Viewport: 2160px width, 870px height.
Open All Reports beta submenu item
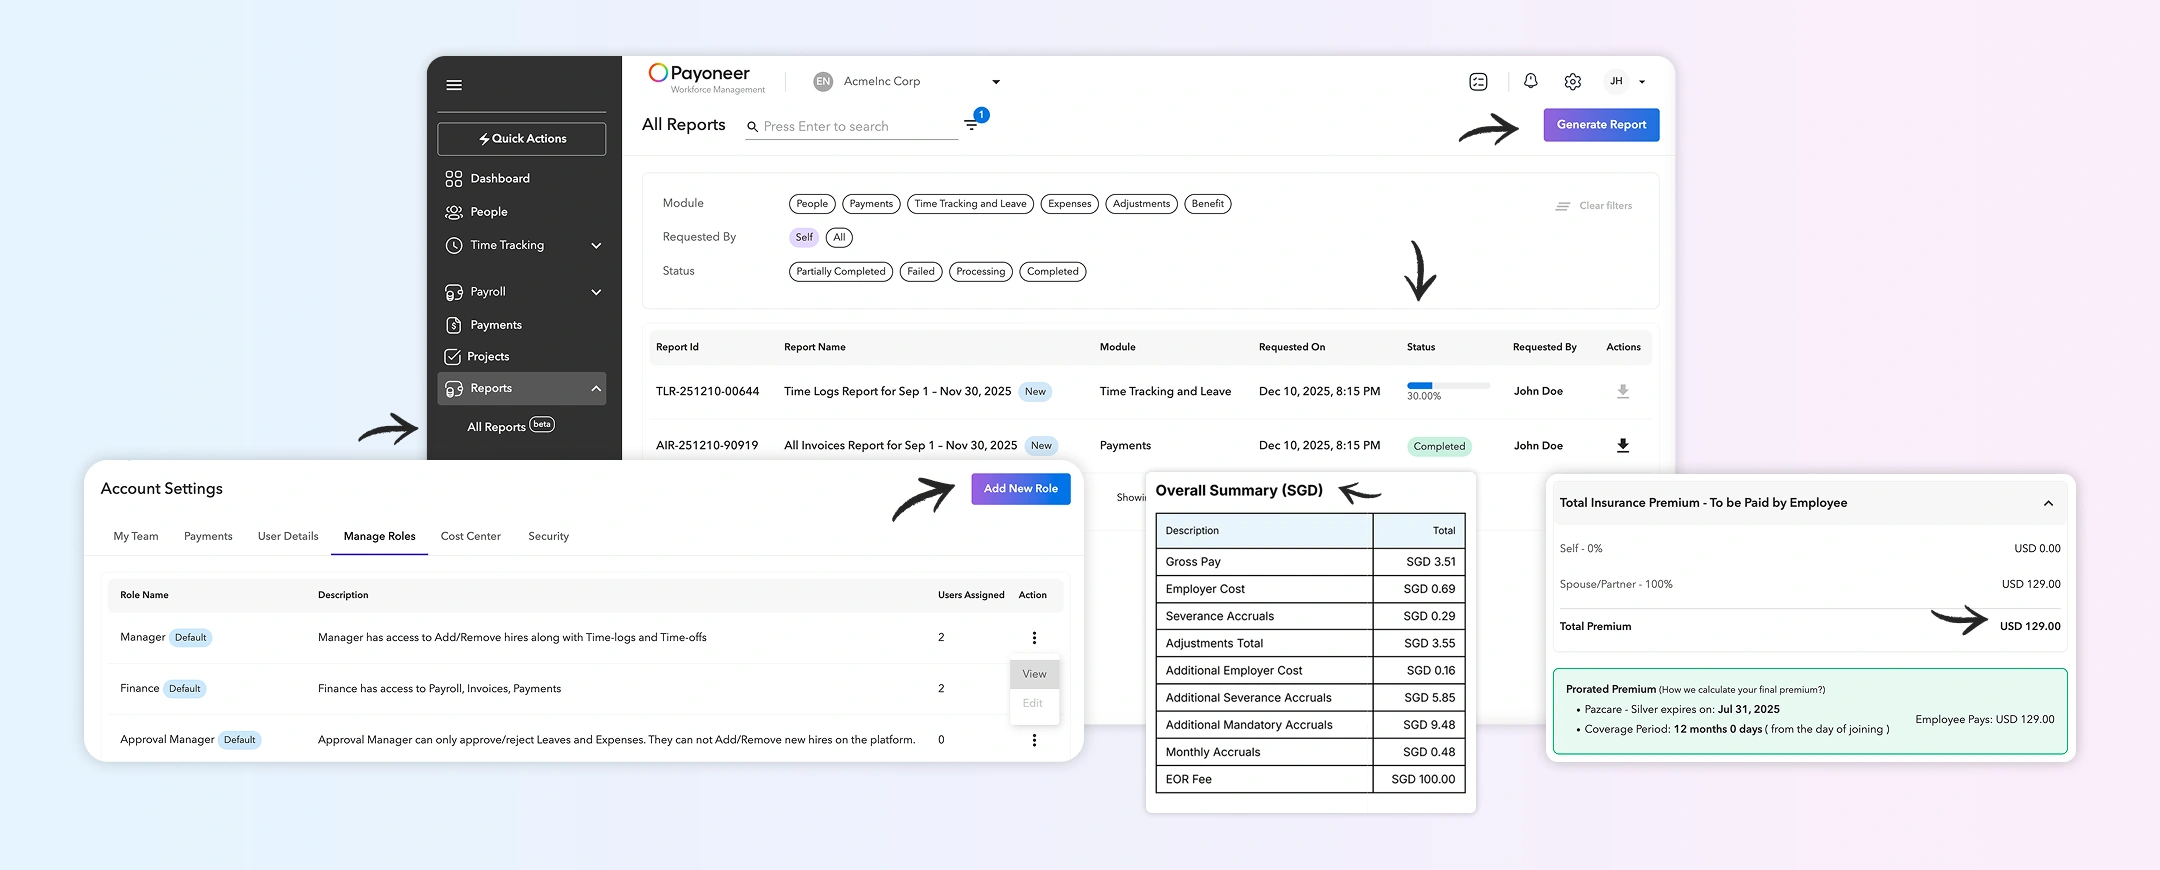[511, 427]
